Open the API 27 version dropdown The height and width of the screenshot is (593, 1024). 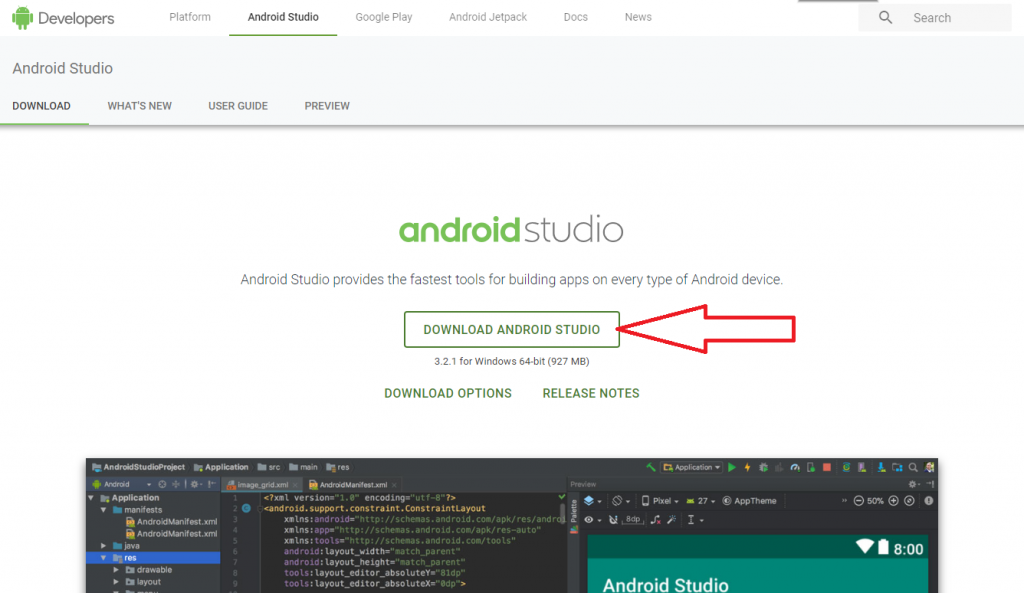pos(701,501)
